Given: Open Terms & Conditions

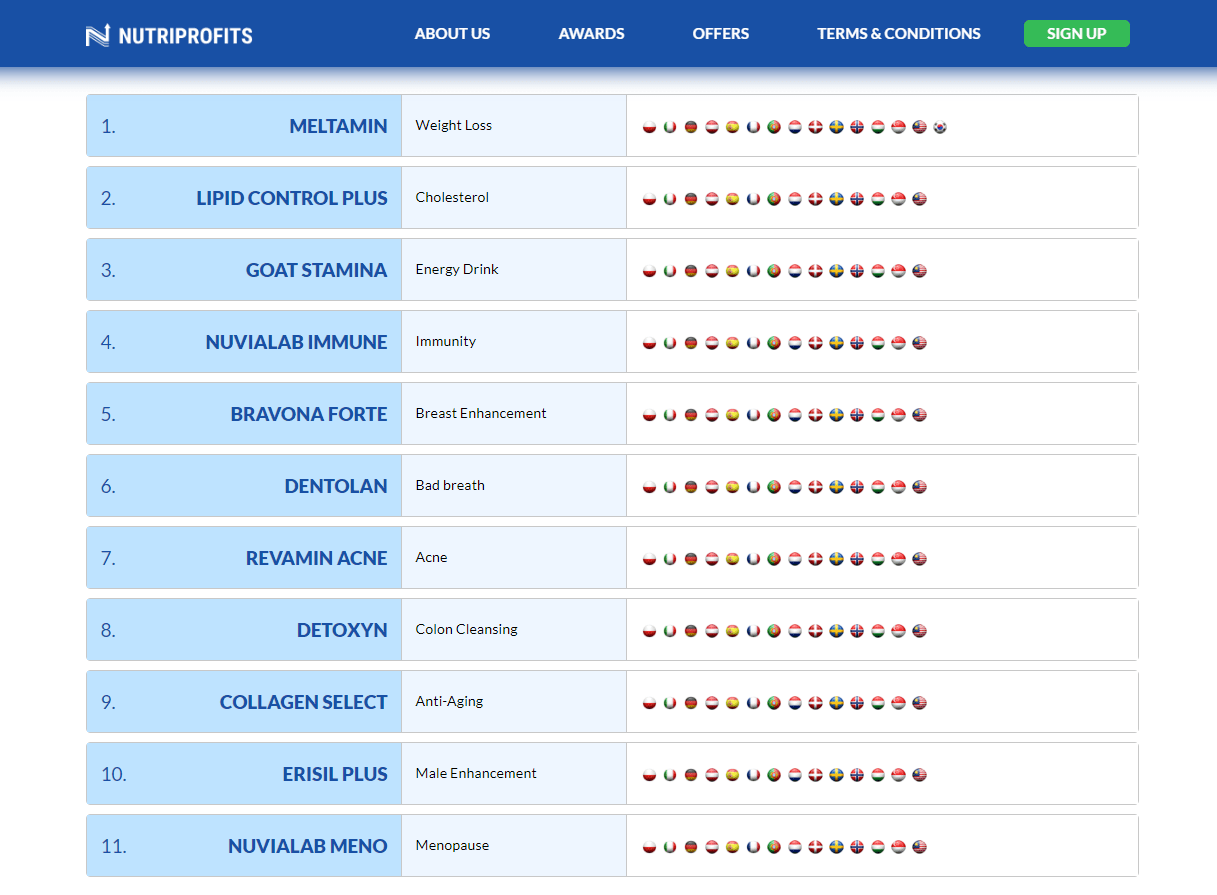Looking at the screenshot, I should (x=898, y=34).
